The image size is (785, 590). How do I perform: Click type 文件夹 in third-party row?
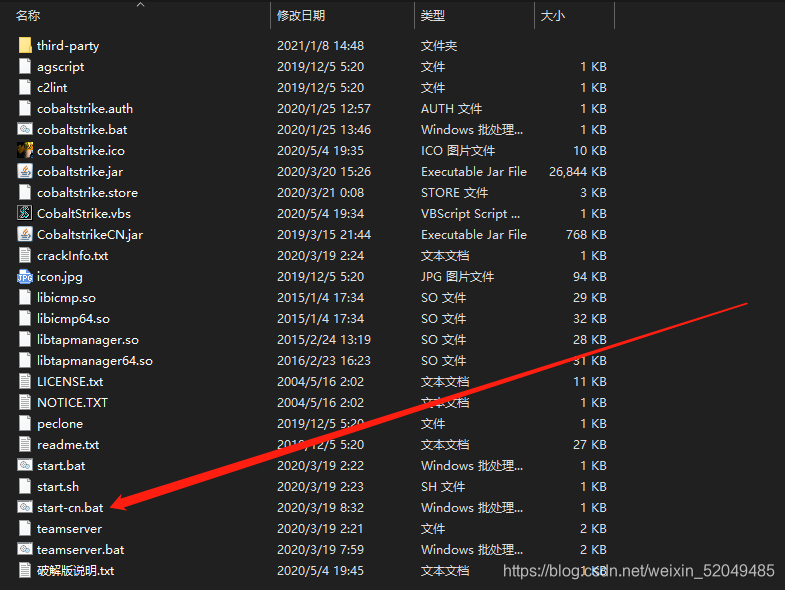pyautogui.click(x=439, y=46)
